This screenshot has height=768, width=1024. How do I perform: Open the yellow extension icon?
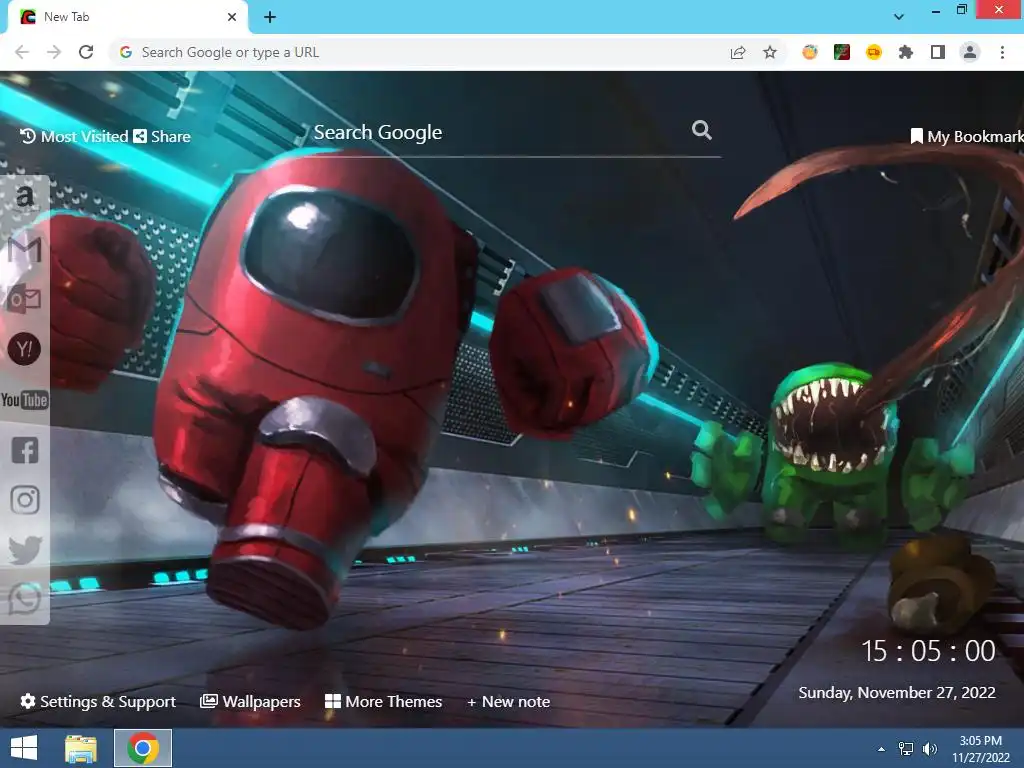point(874,52)
